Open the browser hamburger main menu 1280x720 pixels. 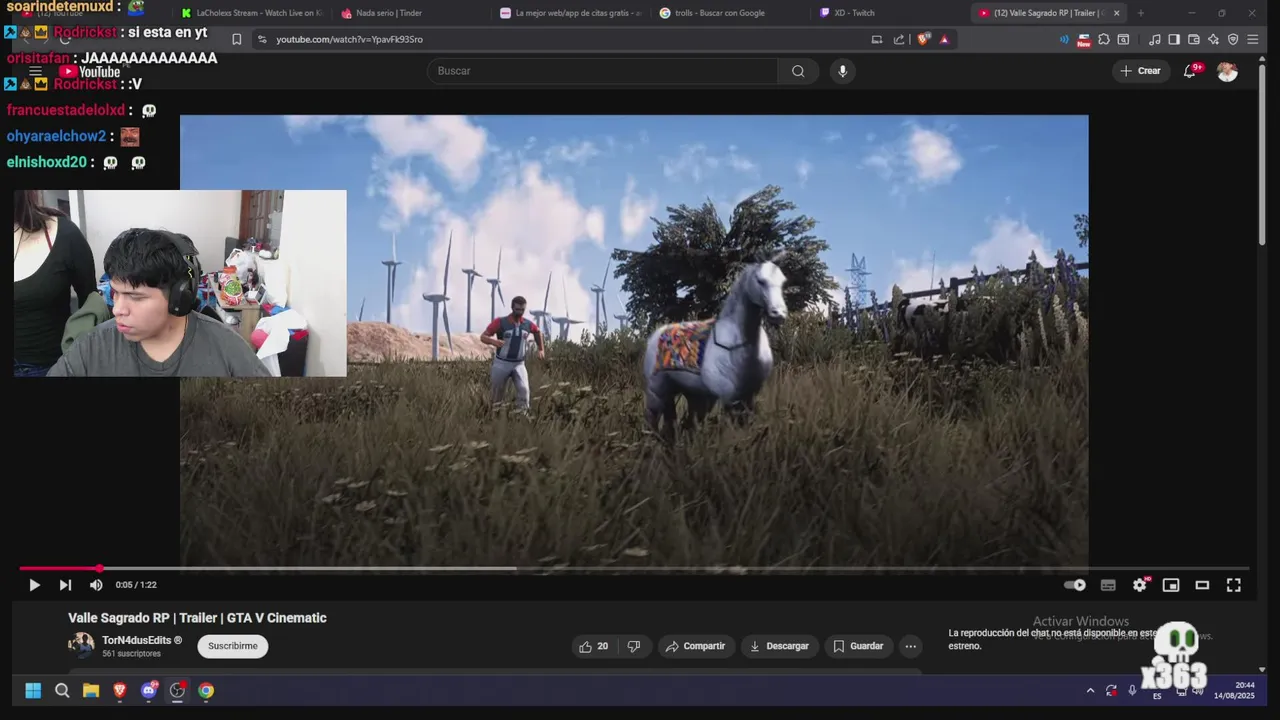(x=1253, y=39)
